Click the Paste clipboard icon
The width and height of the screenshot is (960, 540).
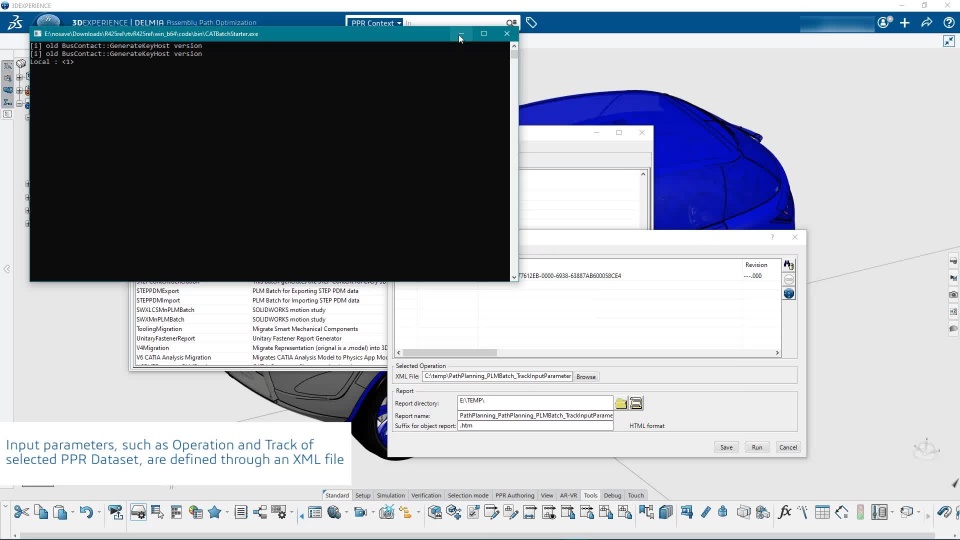click(x=60, y=512)
